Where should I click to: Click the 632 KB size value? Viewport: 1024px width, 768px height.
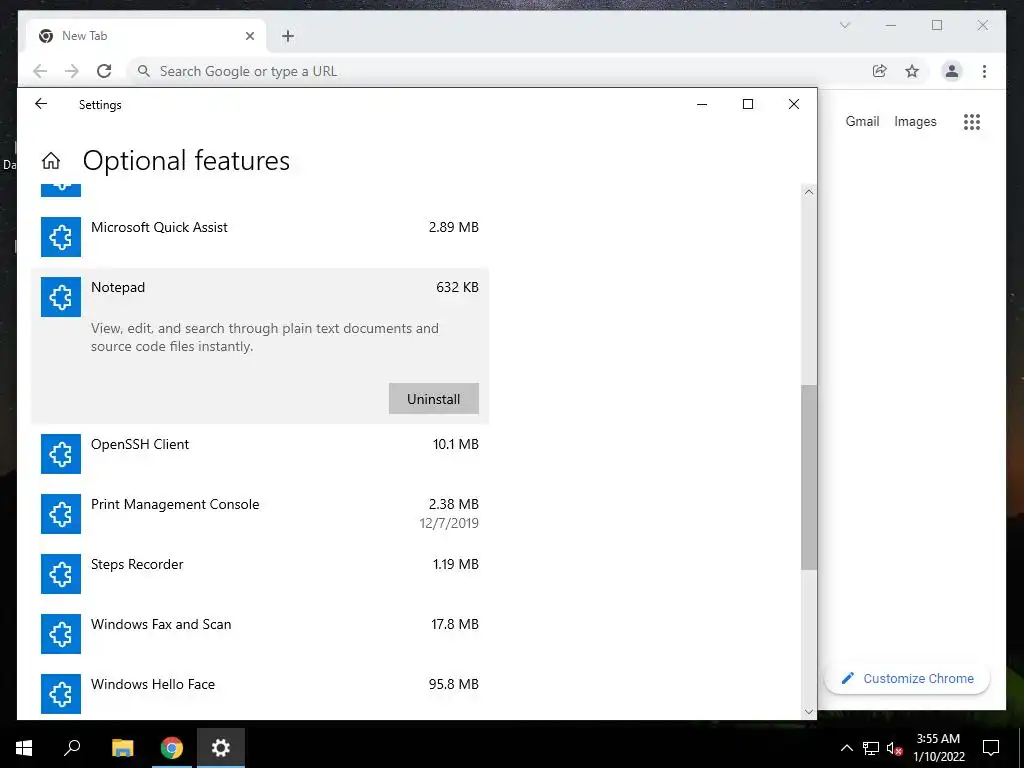pos(457,287)
